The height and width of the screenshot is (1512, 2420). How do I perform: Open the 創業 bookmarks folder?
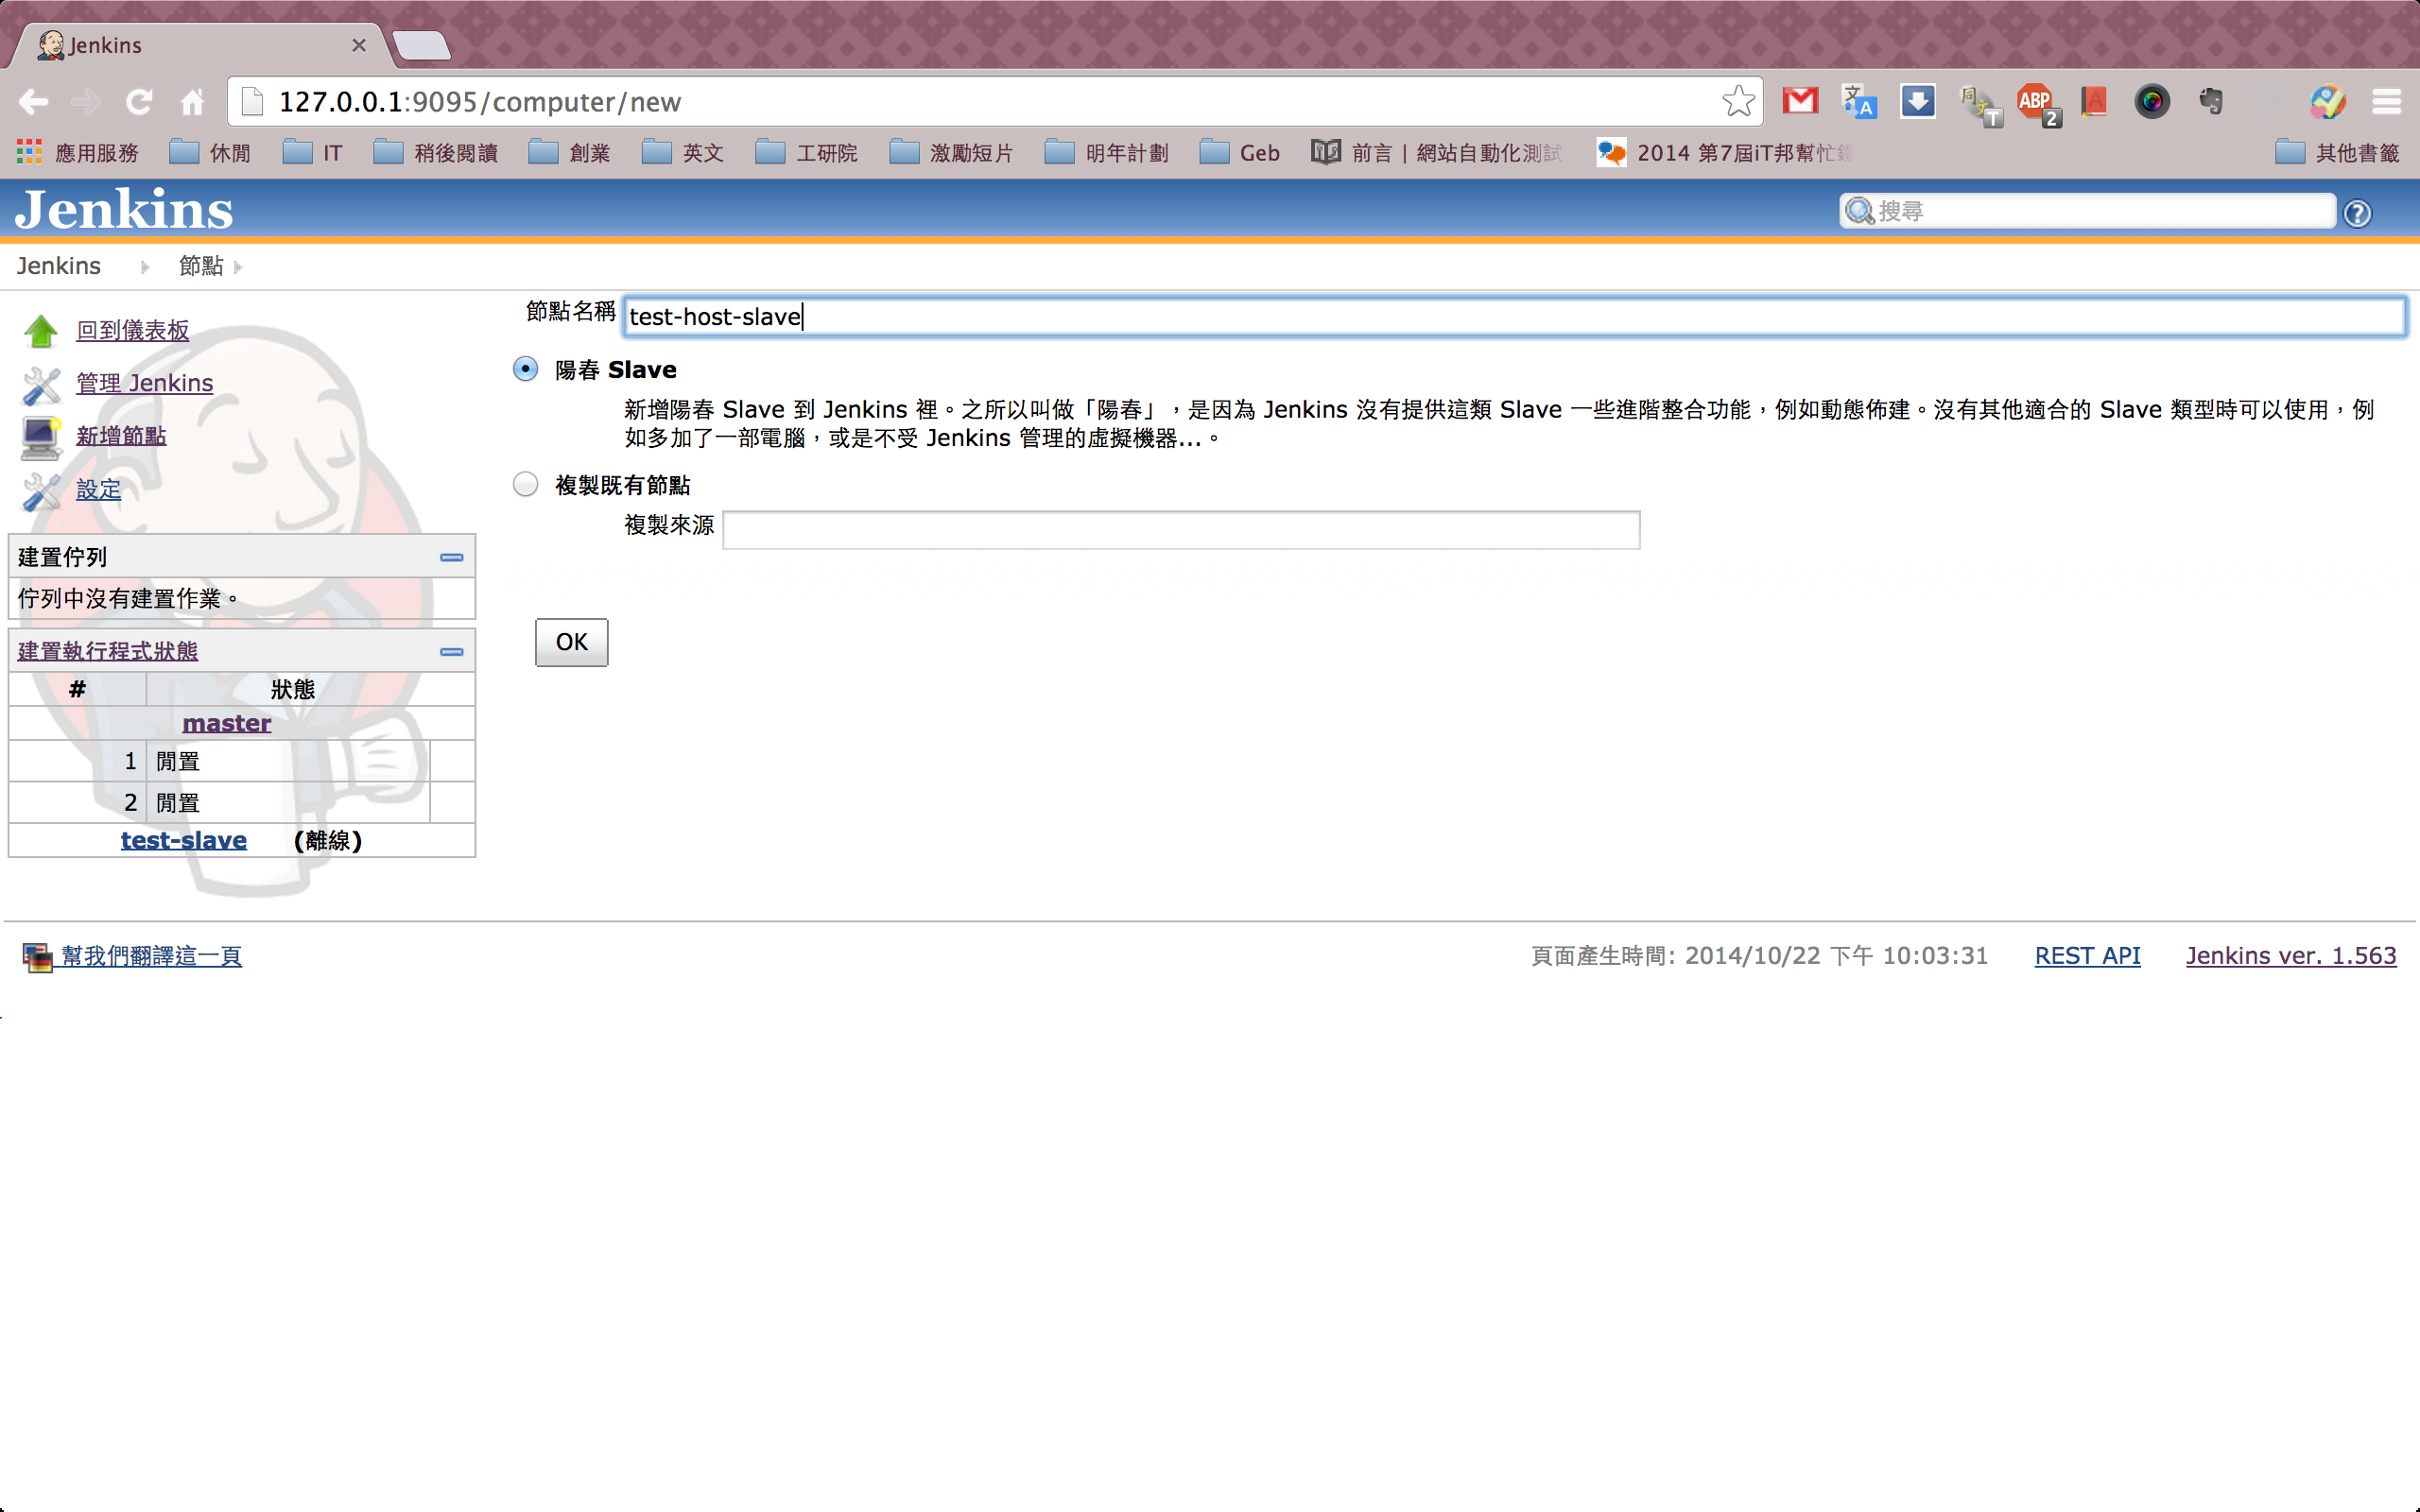point(568,152)
